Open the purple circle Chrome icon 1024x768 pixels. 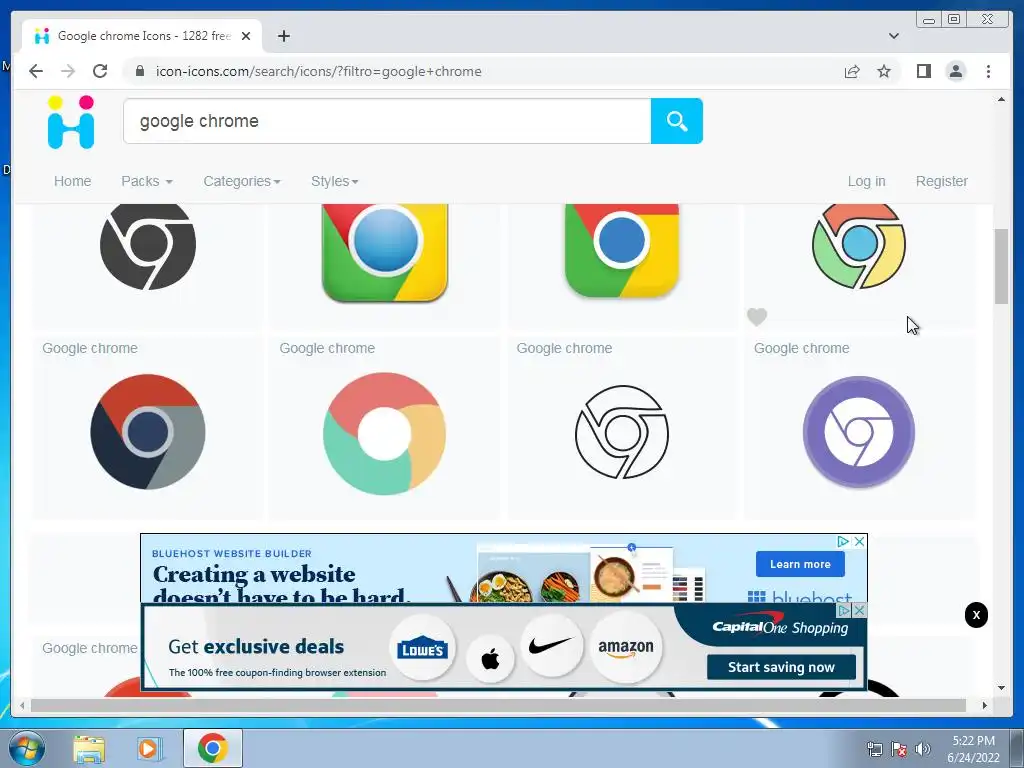(x=859, y=432)
